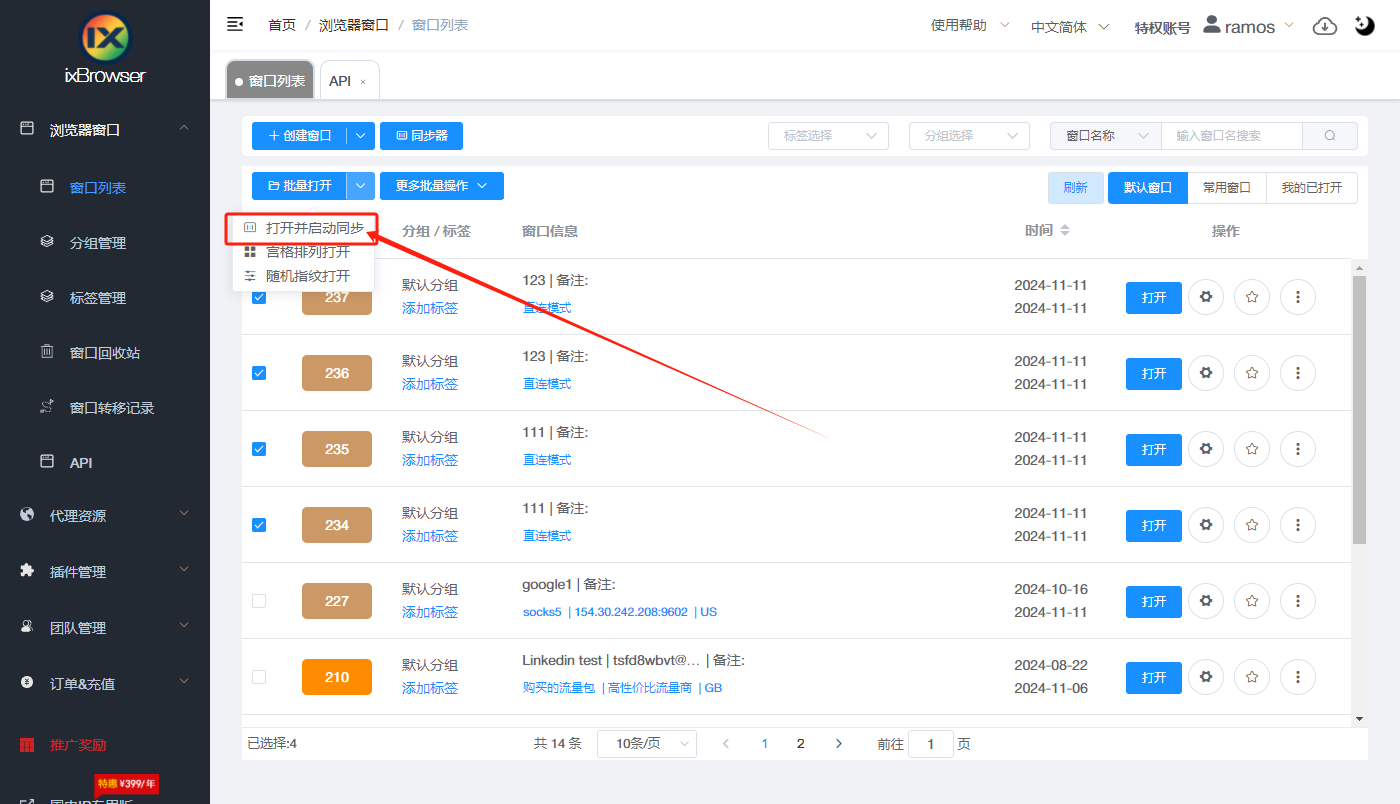Image resolution: width=1400 pixels, height=804 pixels.
Task: Open the ramos account dropdown
Action: pyautogui.click(x=1249, y=26)
